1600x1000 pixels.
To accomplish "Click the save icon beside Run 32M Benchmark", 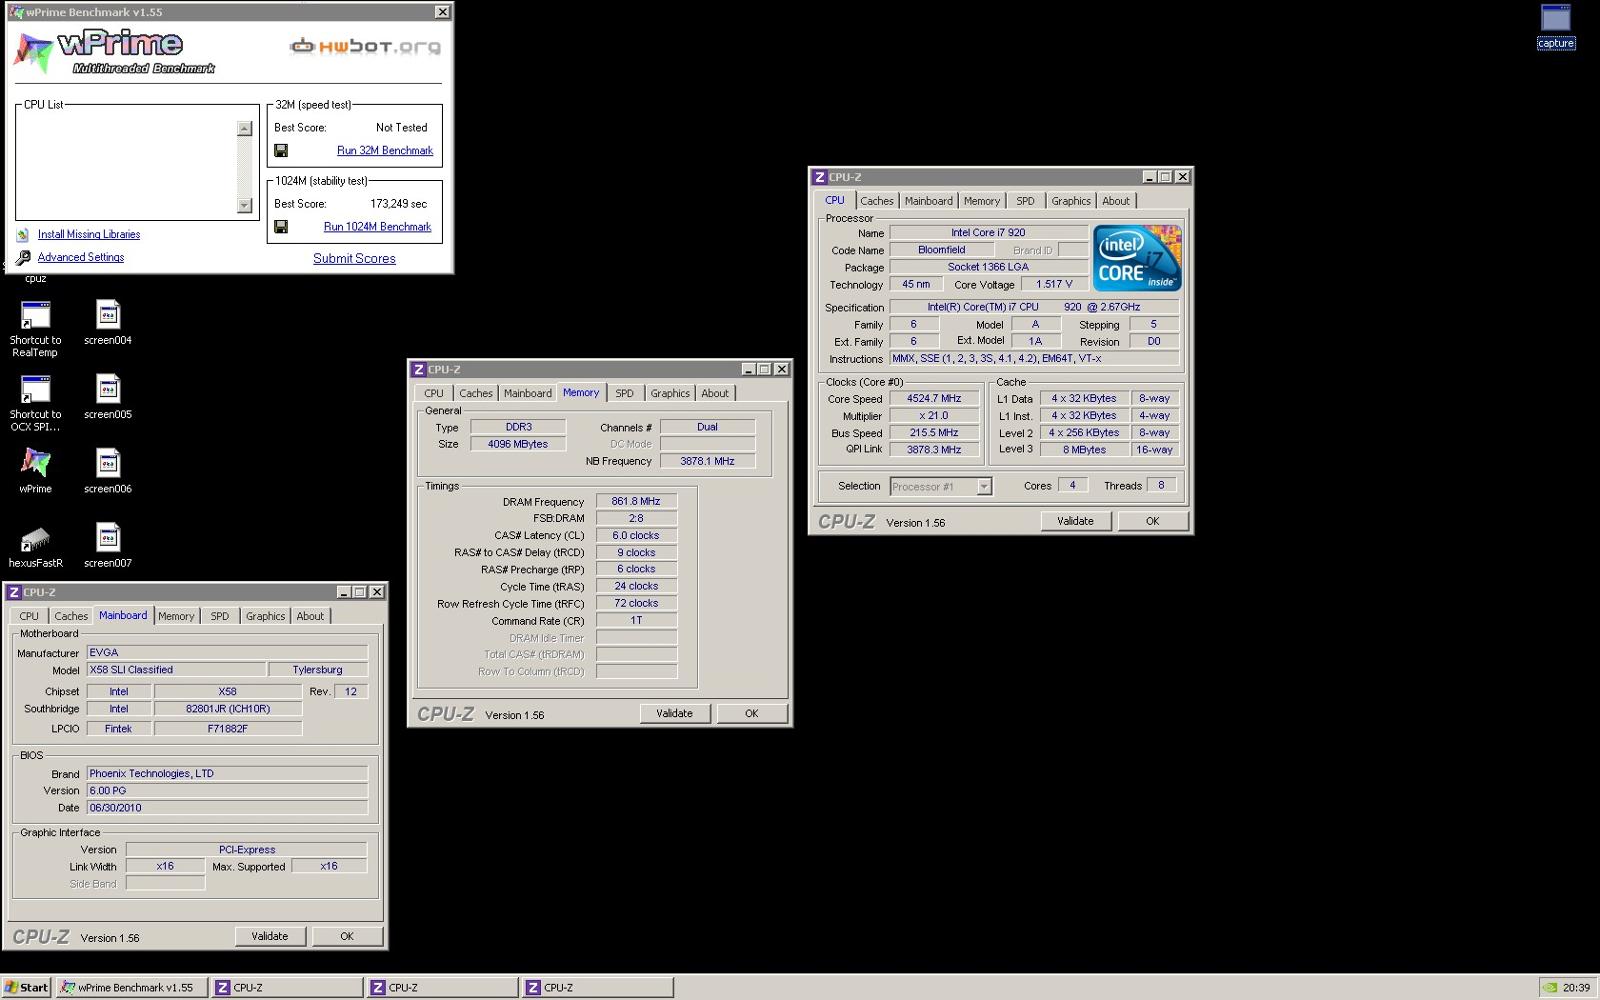I will click(x=281, y=151).
